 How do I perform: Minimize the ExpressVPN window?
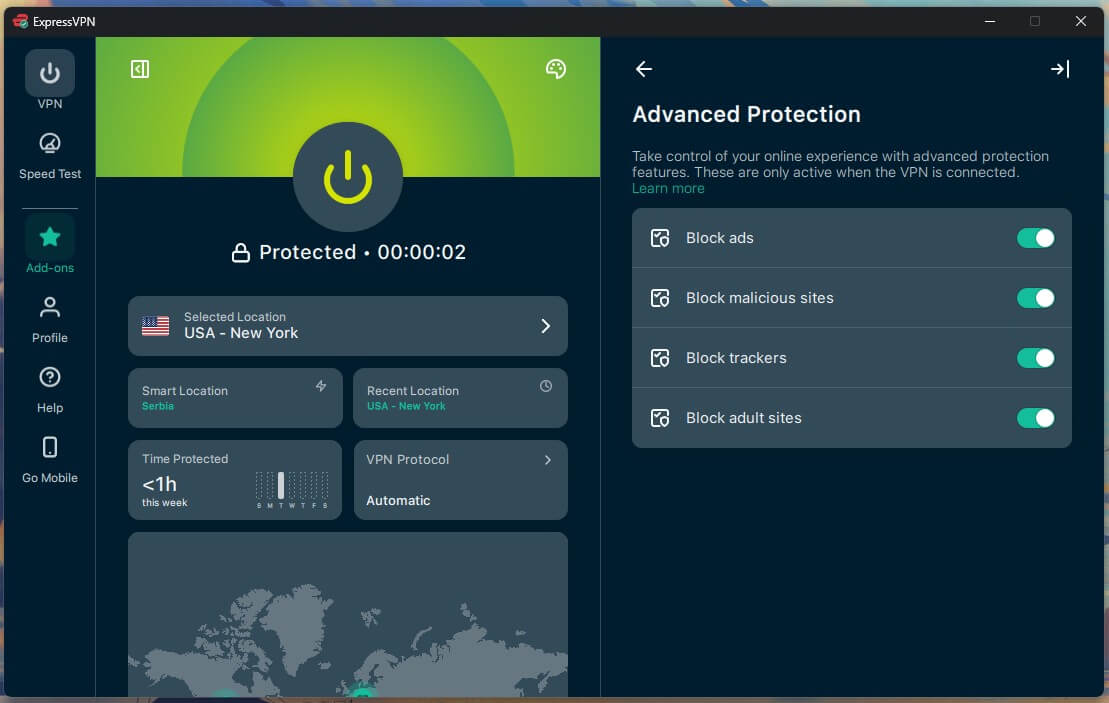[990, 21]
